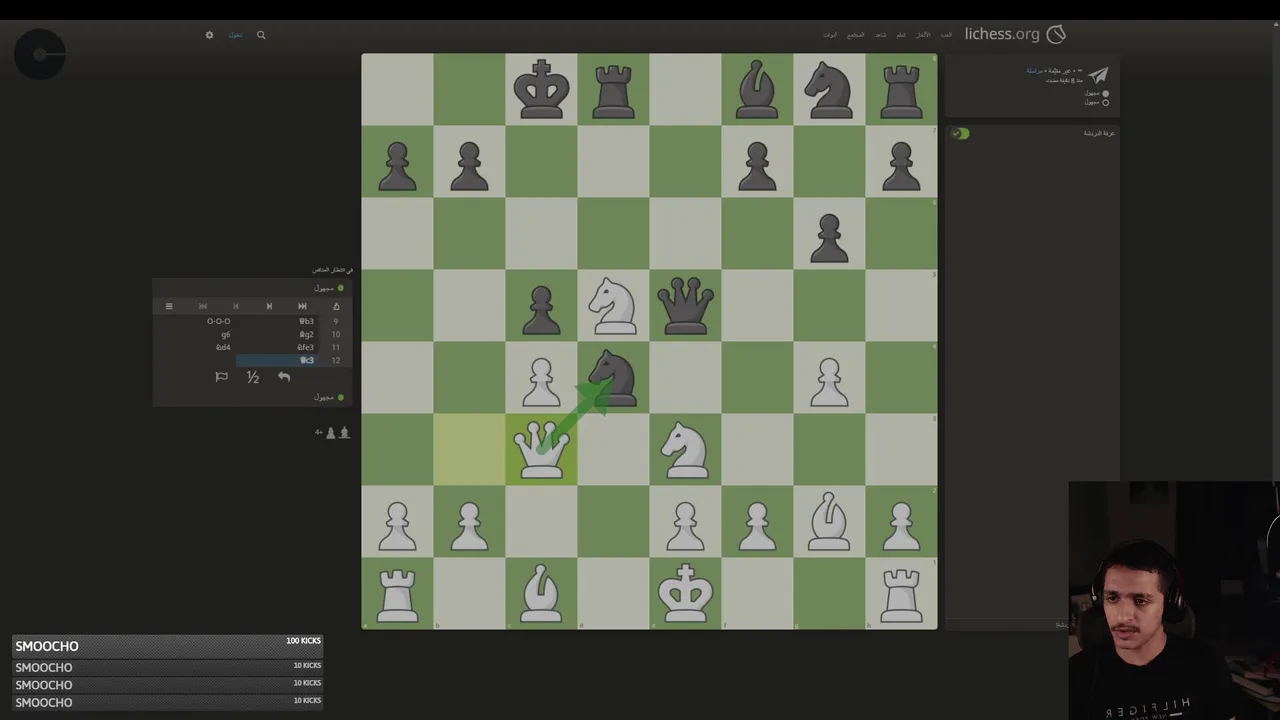Image resolution: width=1280 pixels, height=720 pixels.
Task: Click the empty b3 highlighted square
Action: tap(469, 450)
